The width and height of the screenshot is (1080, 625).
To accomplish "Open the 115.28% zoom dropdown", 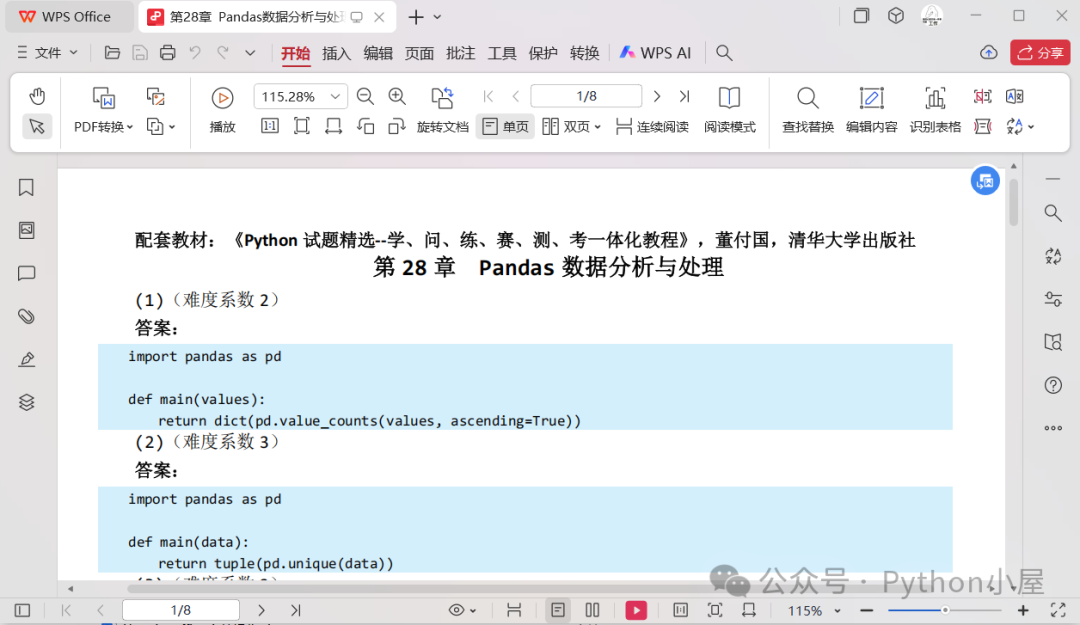I will 335,96.
